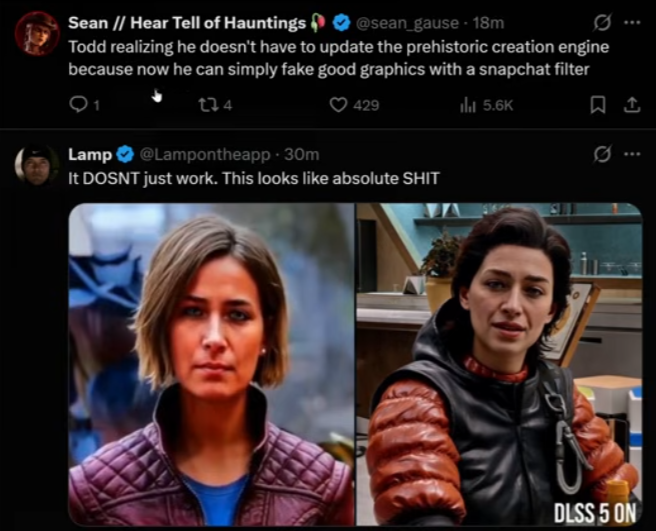656x531 pixels.
Task: Click Grok icon on Lamp's tweet
Action: coord(602,154)
